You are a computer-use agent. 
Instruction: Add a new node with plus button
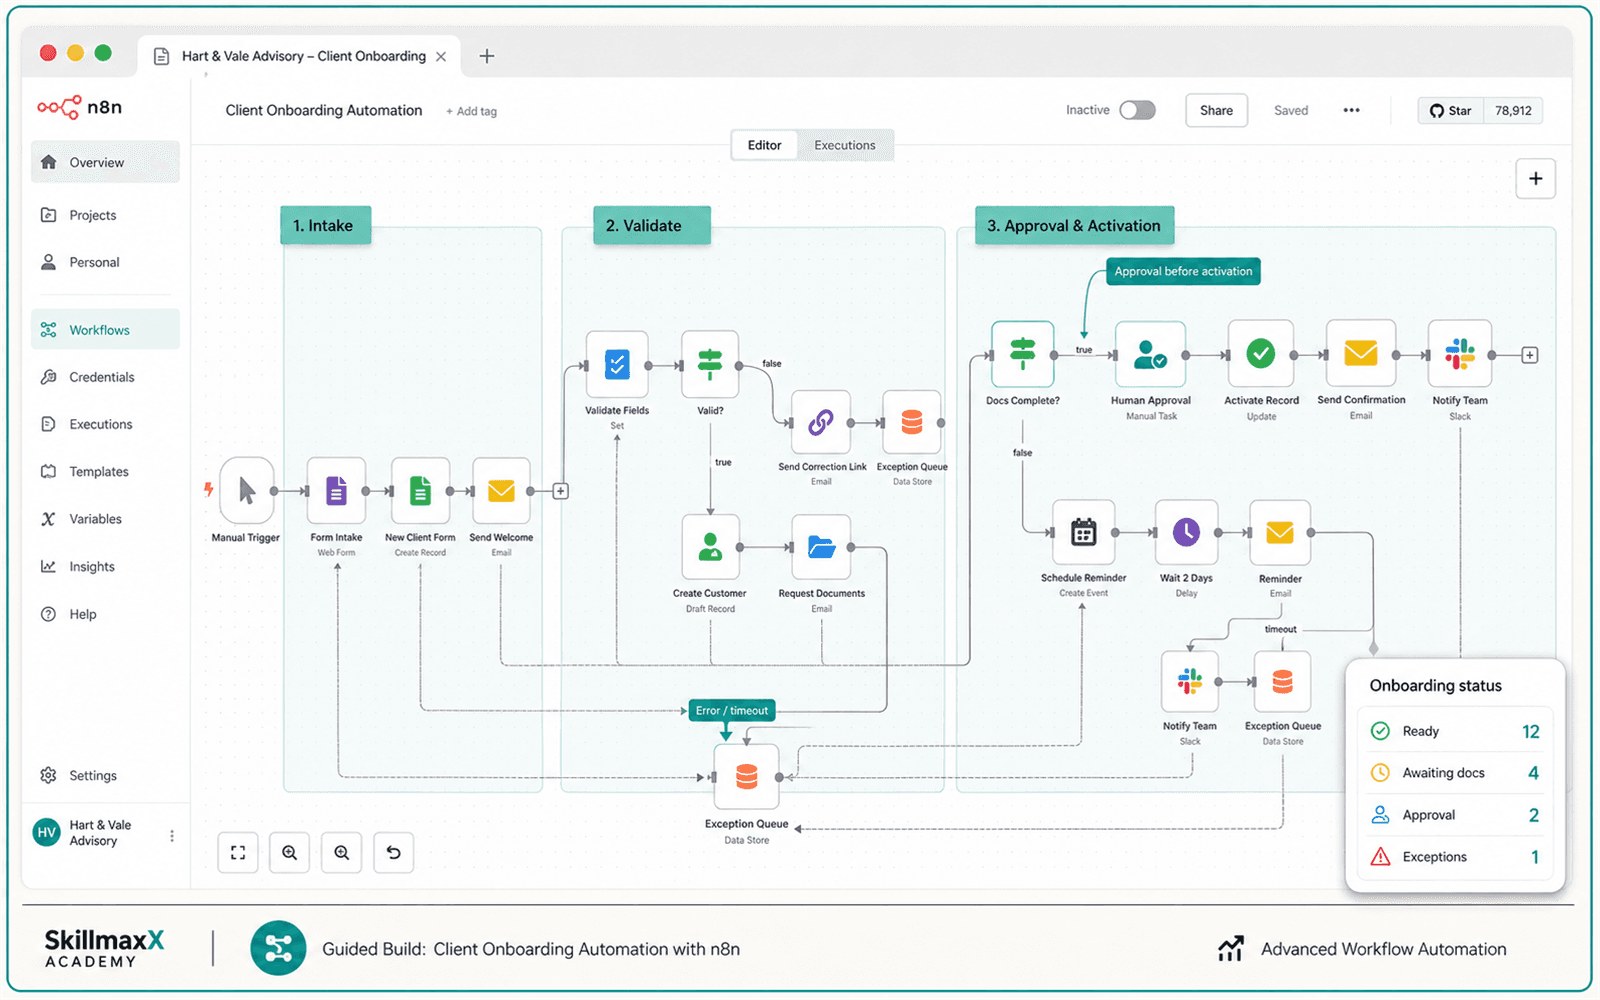coord(1536,179)
